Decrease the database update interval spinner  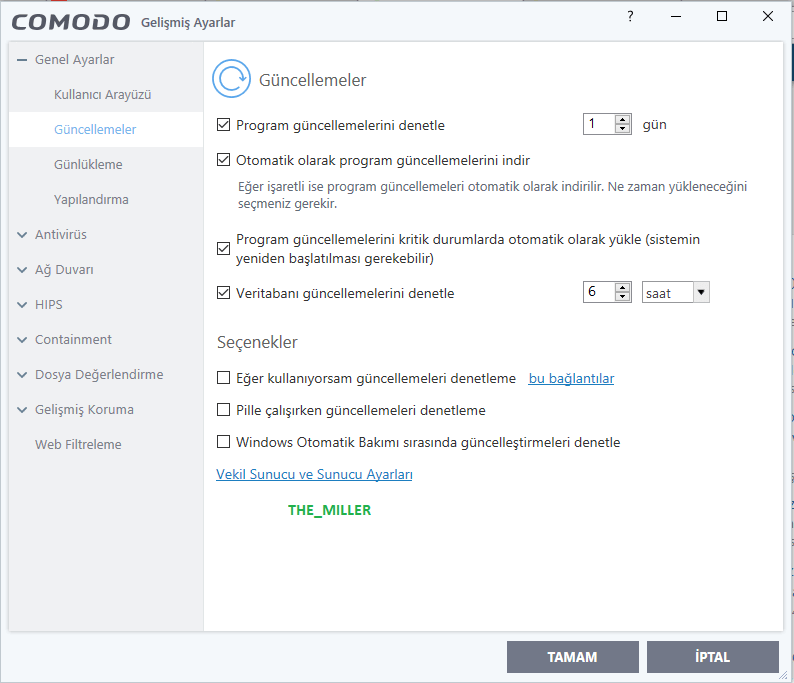coord(623,297)
